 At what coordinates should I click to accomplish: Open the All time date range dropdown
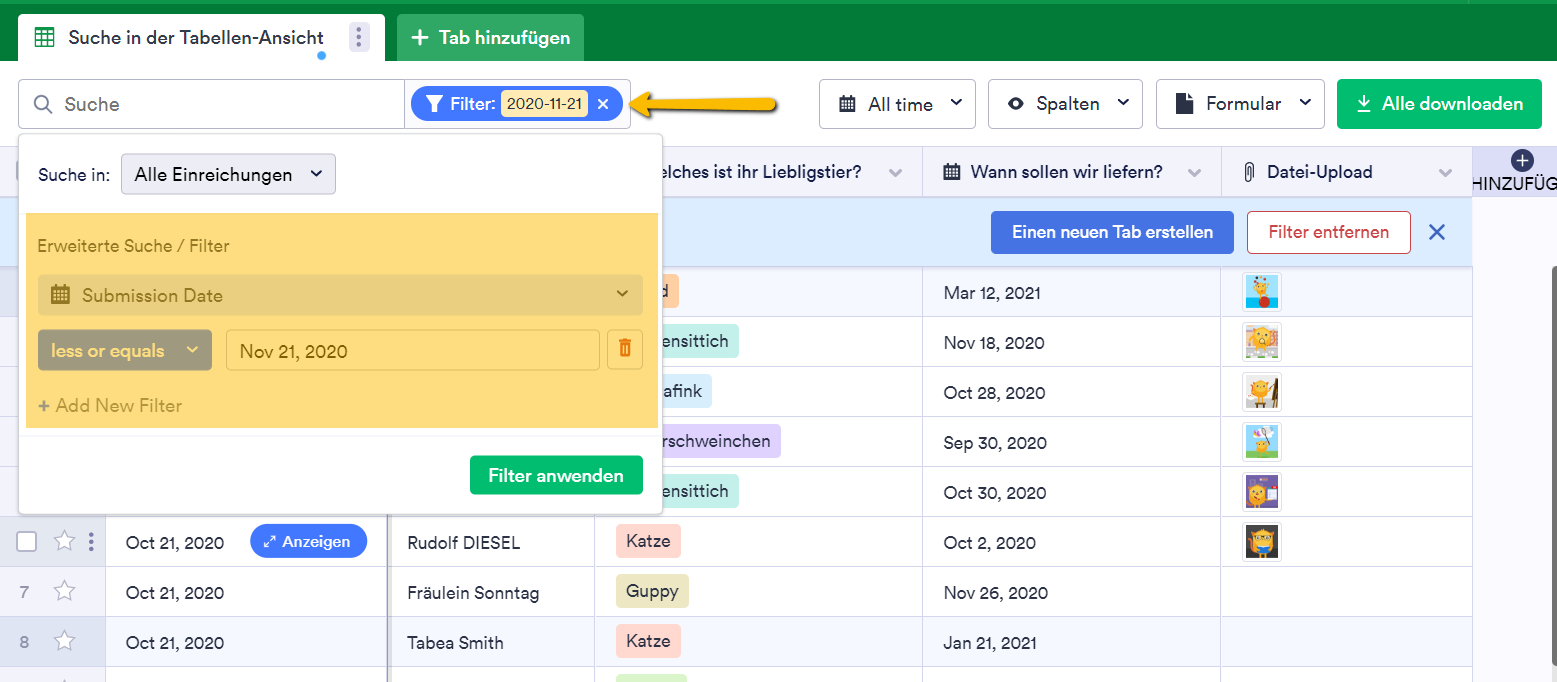(897, 104)
